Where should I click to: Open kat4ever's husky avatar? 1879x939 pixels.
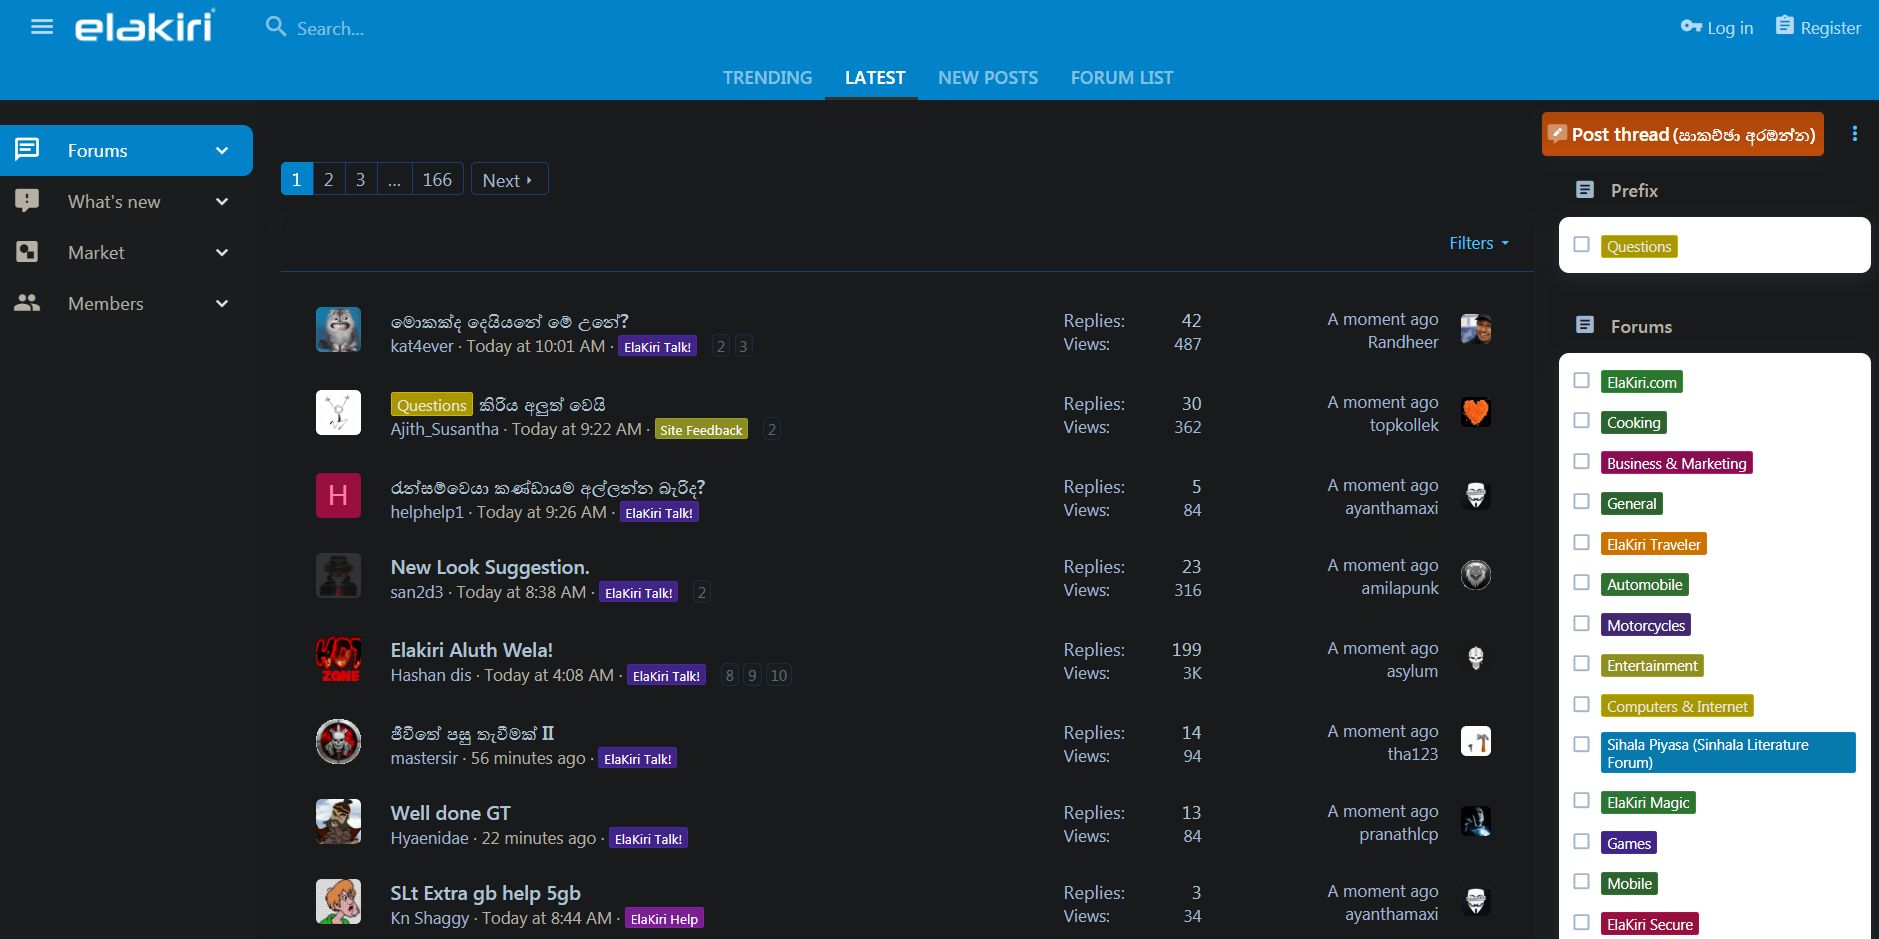338,330
